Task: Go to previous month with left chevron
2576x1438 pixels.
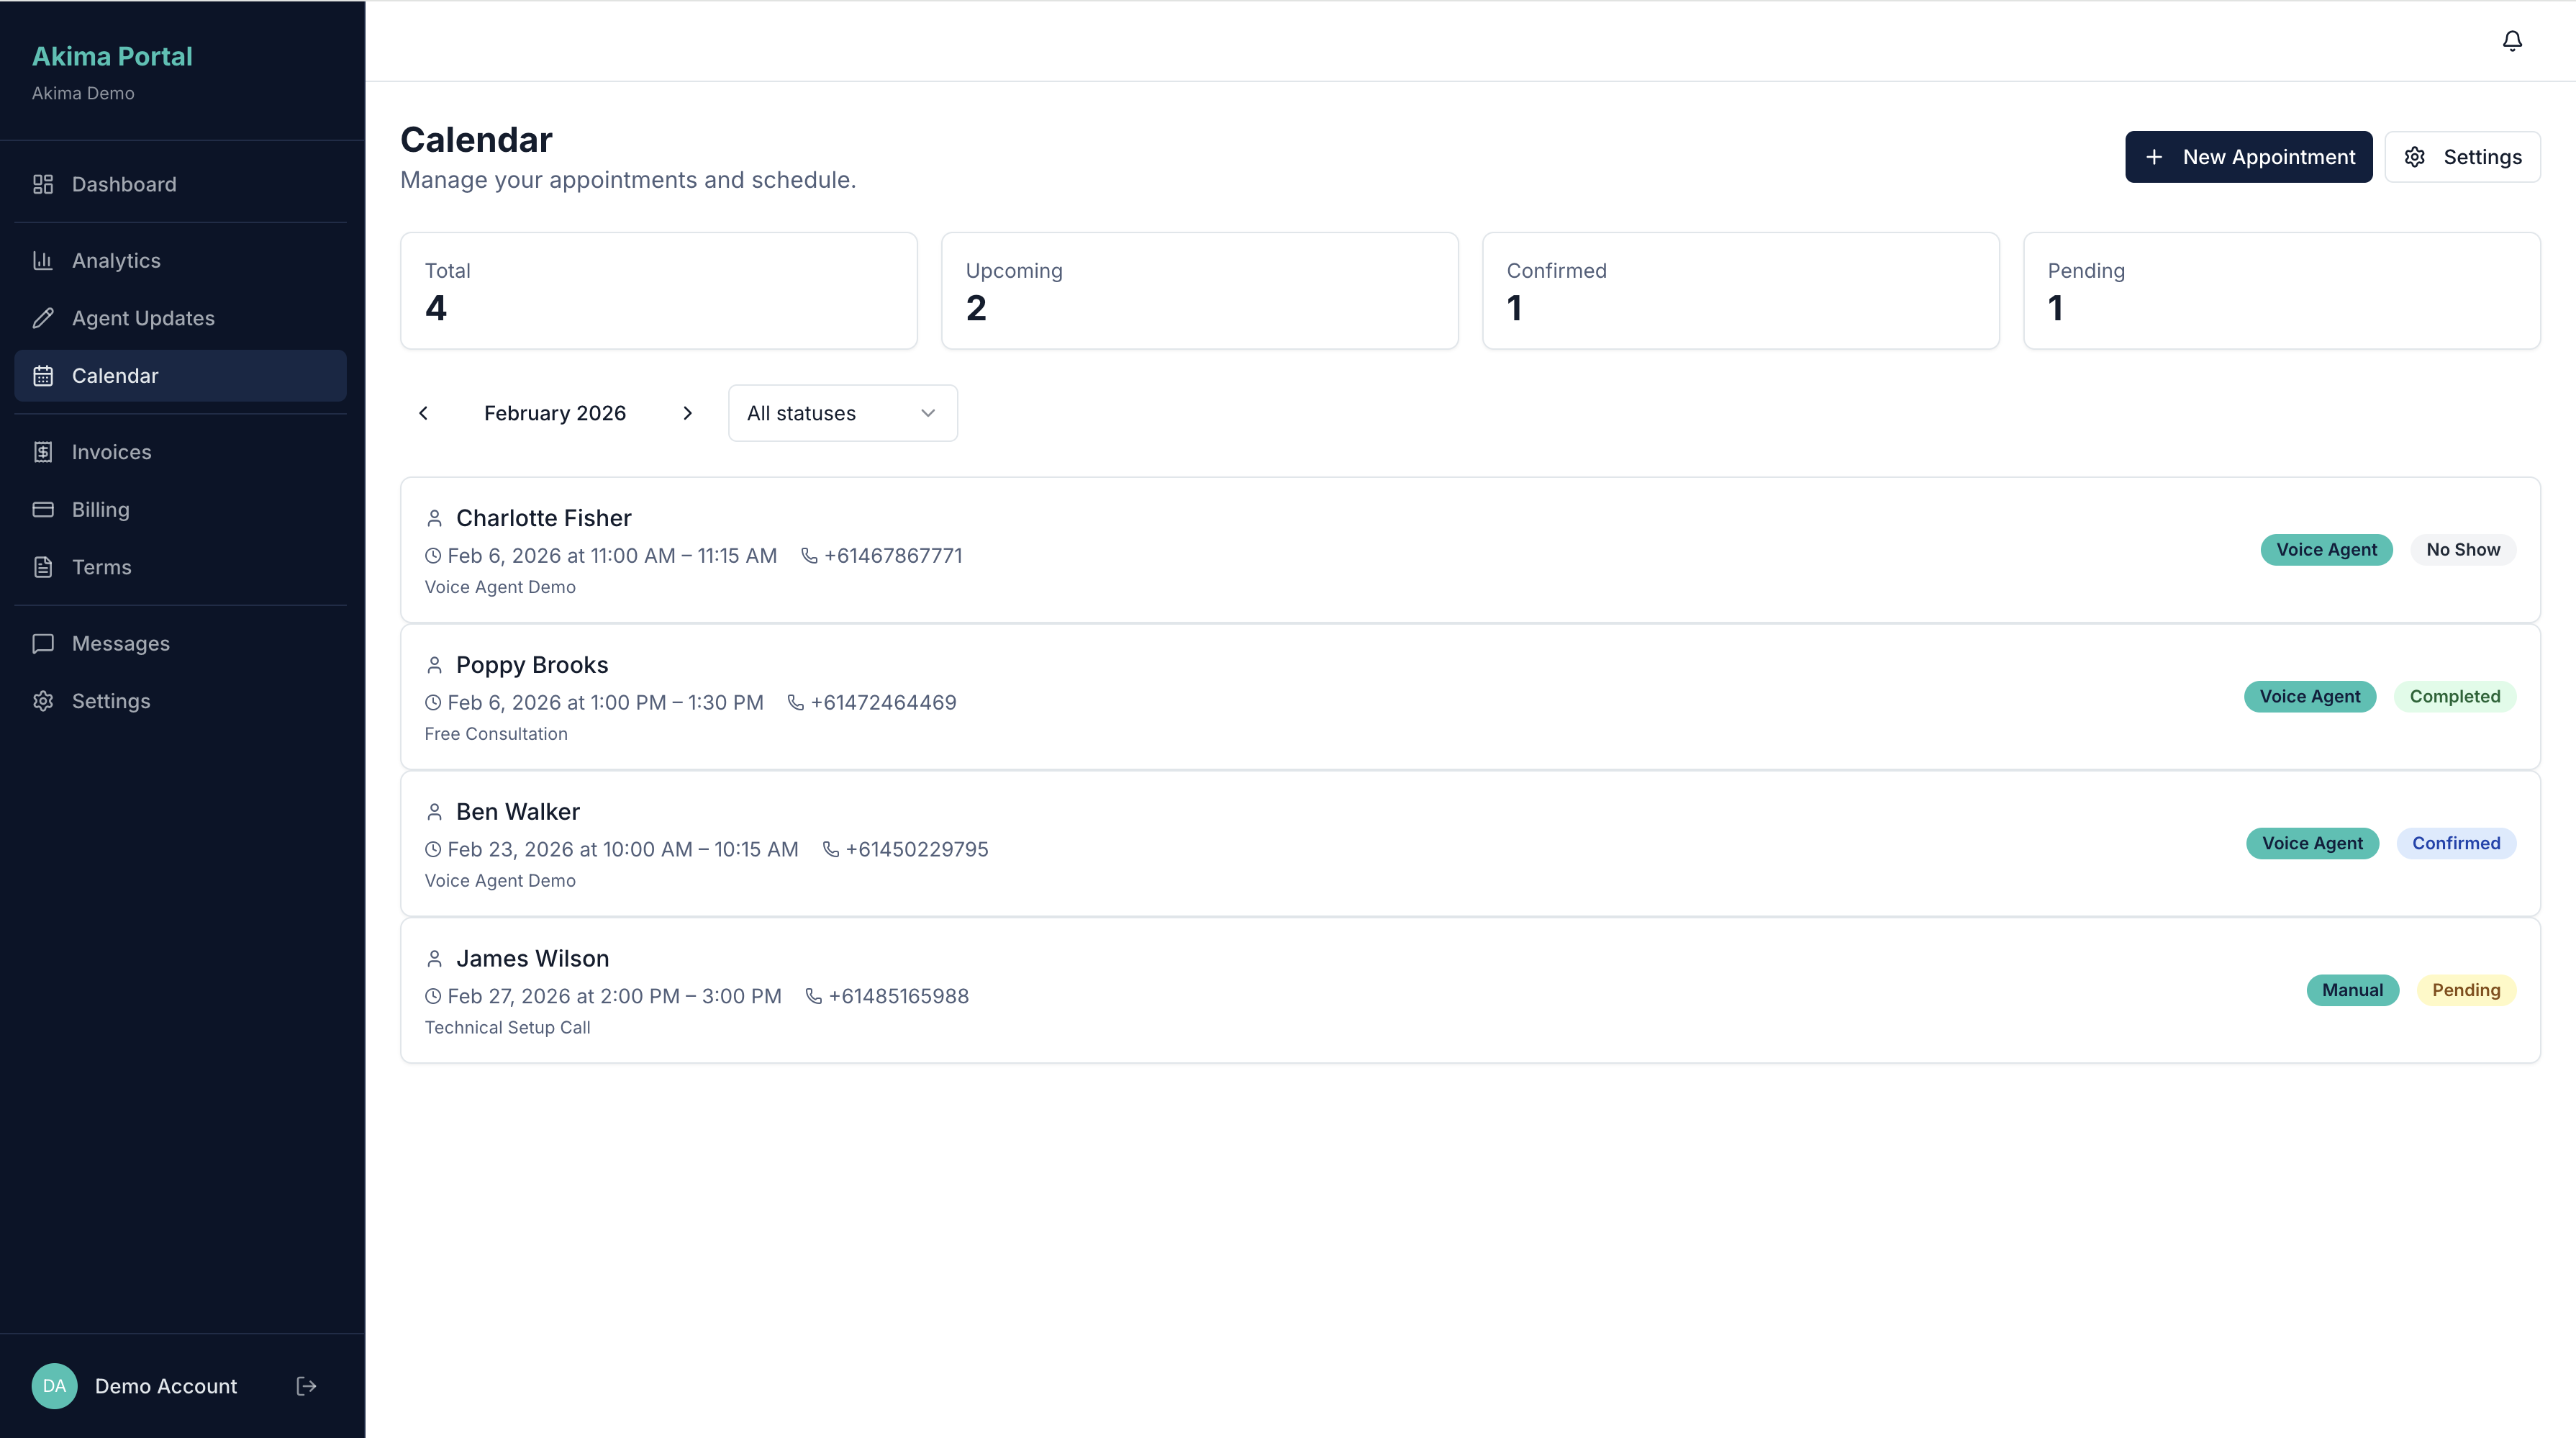Action: click(x=424, y=412)
